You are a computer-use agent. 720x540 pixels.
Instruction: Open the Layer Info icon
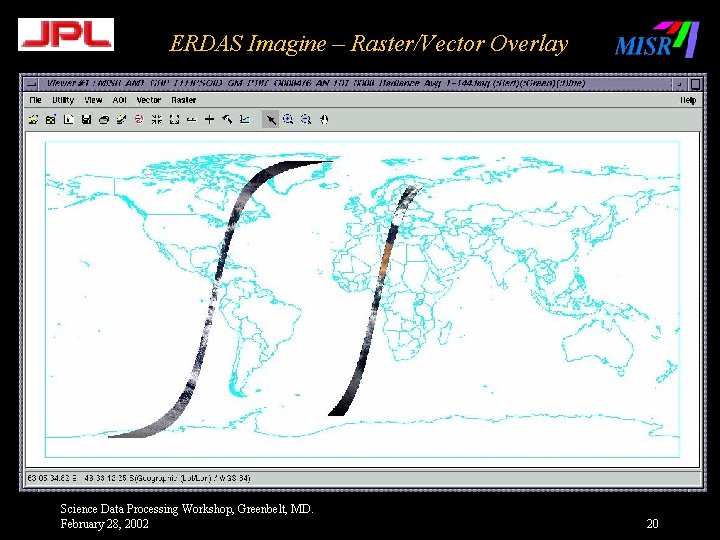(x=69, y=119)
